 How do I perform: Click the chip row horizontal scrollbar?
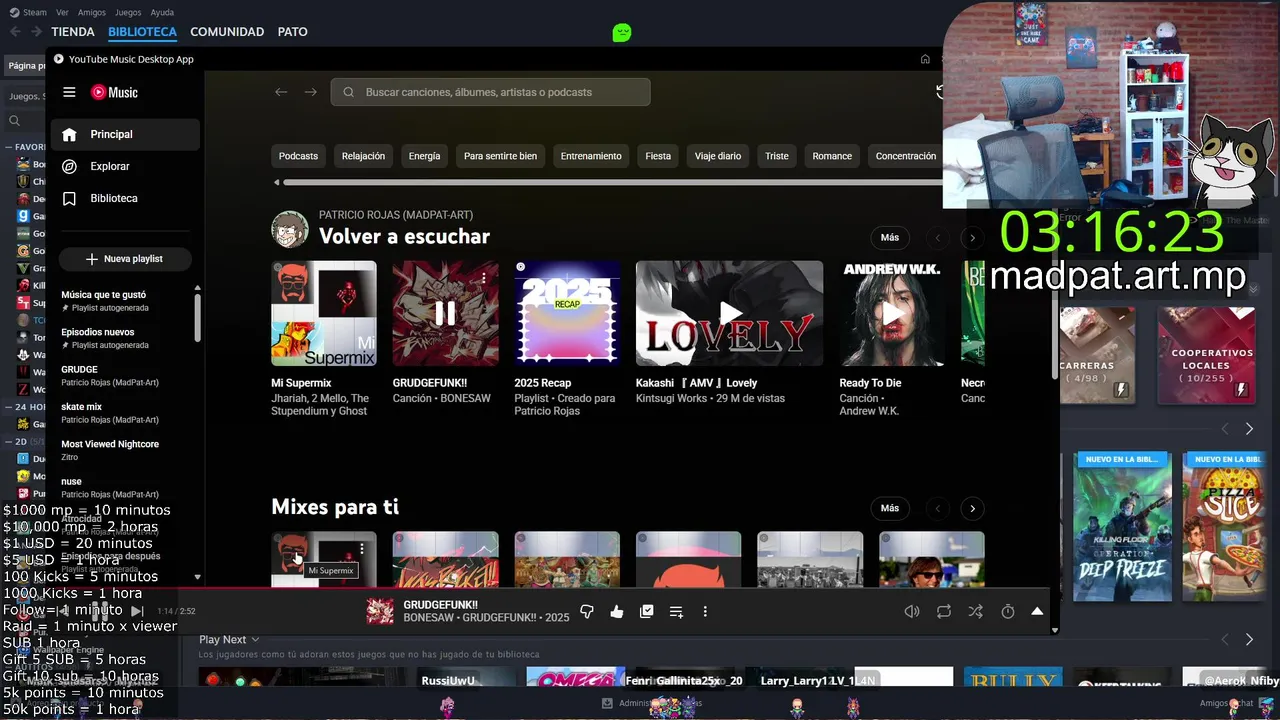pos(612,182)
